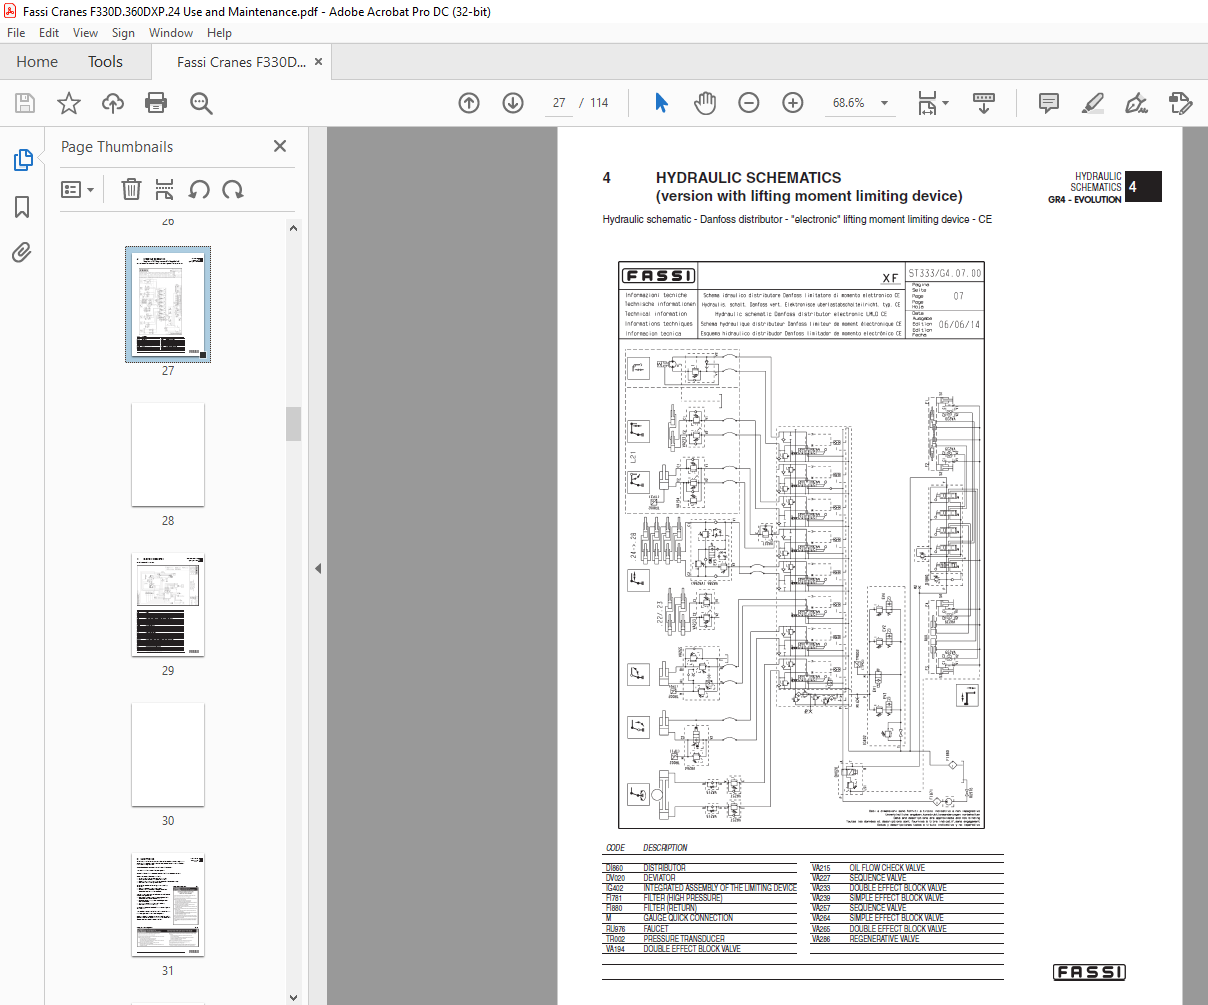Click the fit page width icon
This screenshot has width=1208, height=1005.
coord(927,103)
